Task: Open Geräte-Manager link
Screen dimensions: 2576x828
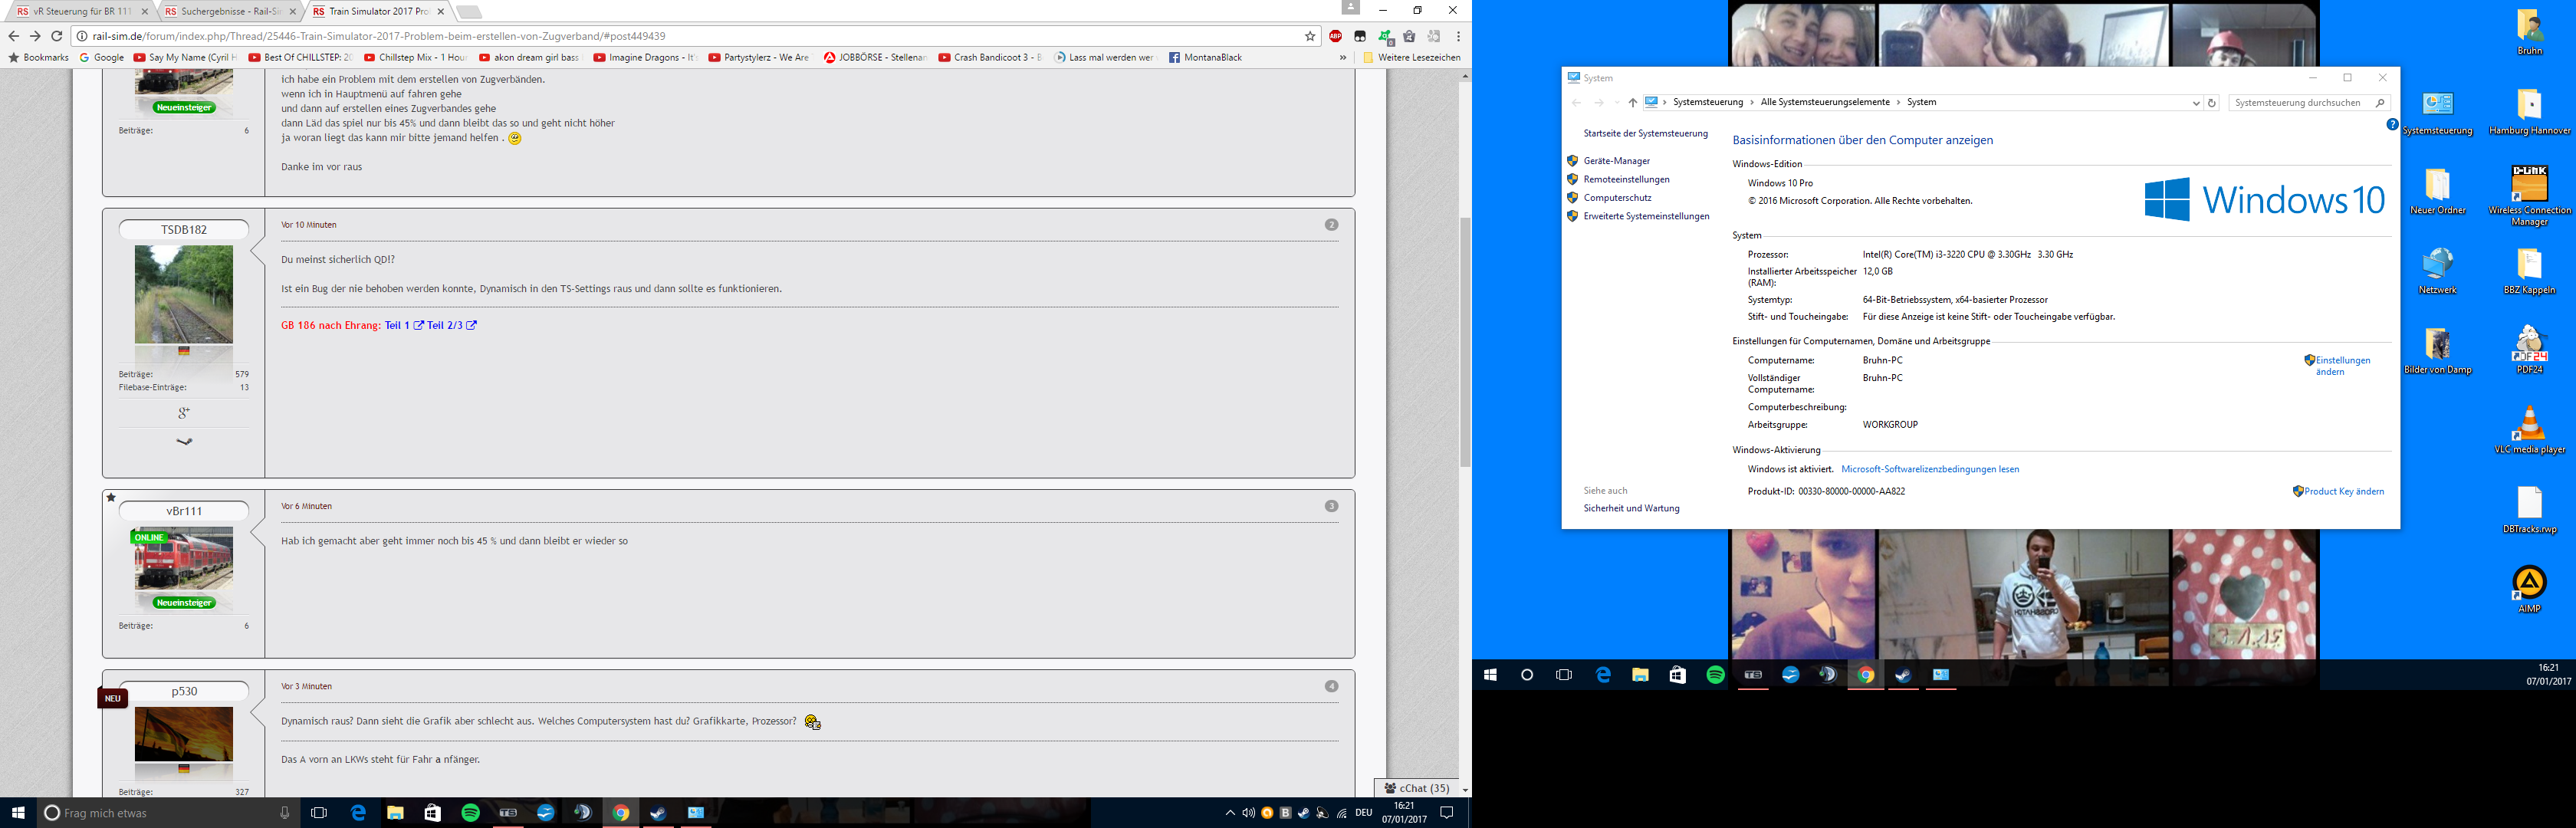Action: point(1616,161)
